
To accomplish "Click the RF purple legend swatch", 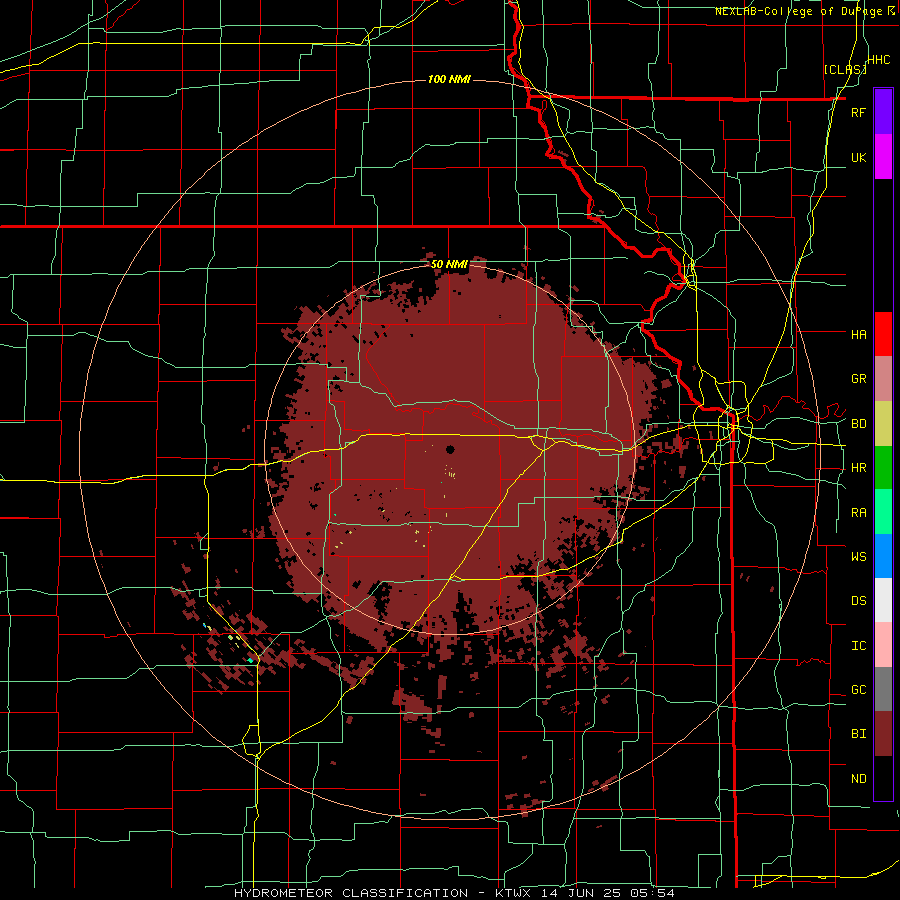I will point(883,112).
